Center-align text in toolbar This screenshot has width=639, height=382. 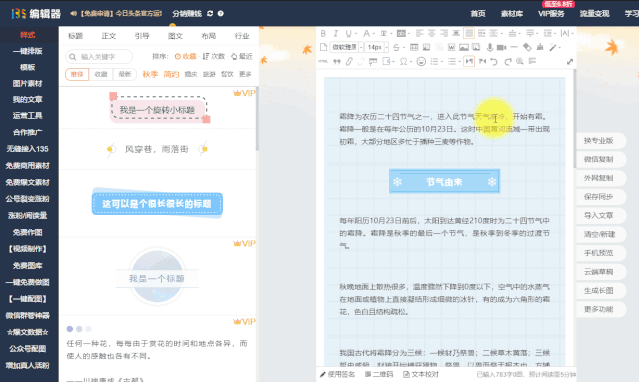(431, 33)
